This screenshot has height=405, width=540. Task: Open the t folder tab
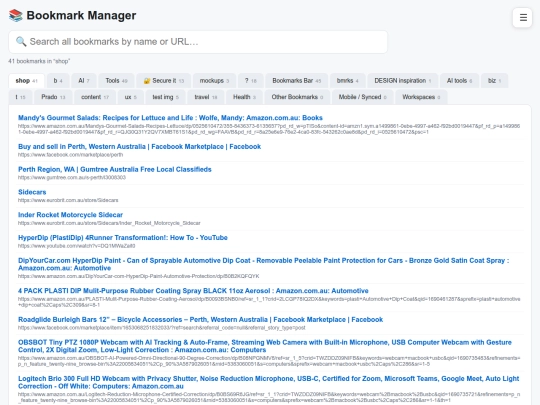(x=20, y=97)
